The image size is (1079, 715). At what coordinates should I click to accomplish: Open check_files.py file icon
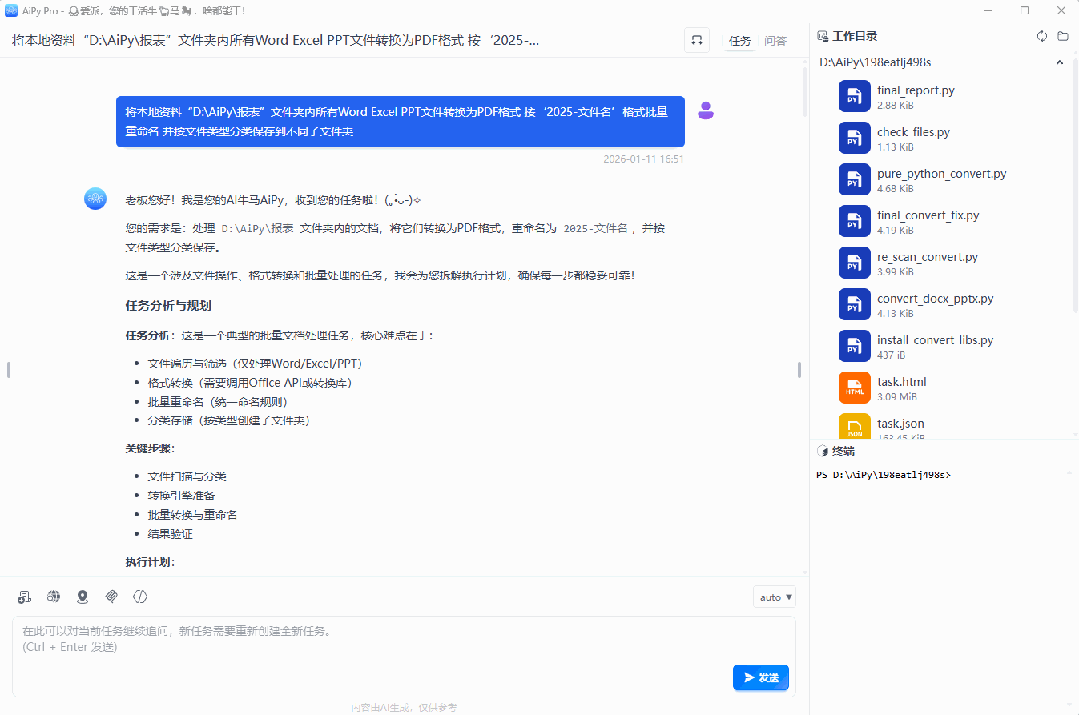(855, 138)
